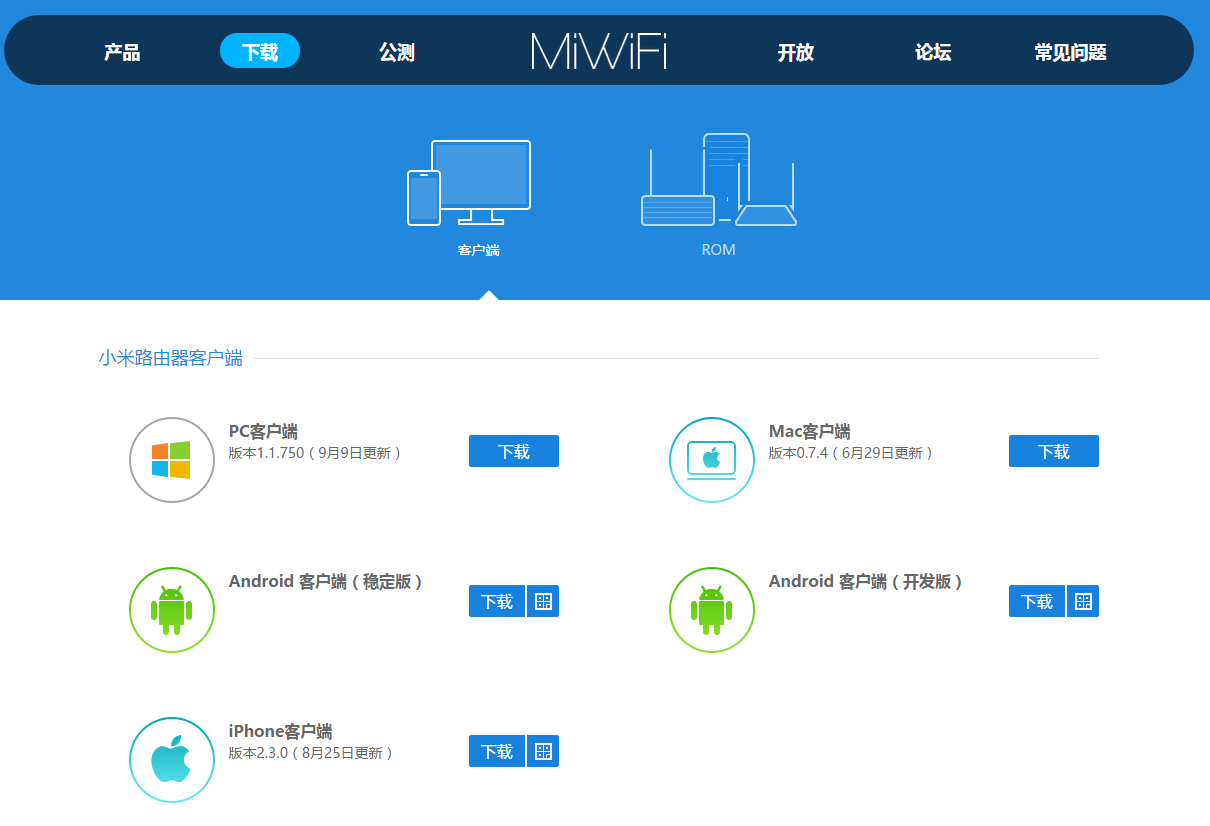Show QR code for iPhone客户端

point(543,751)
